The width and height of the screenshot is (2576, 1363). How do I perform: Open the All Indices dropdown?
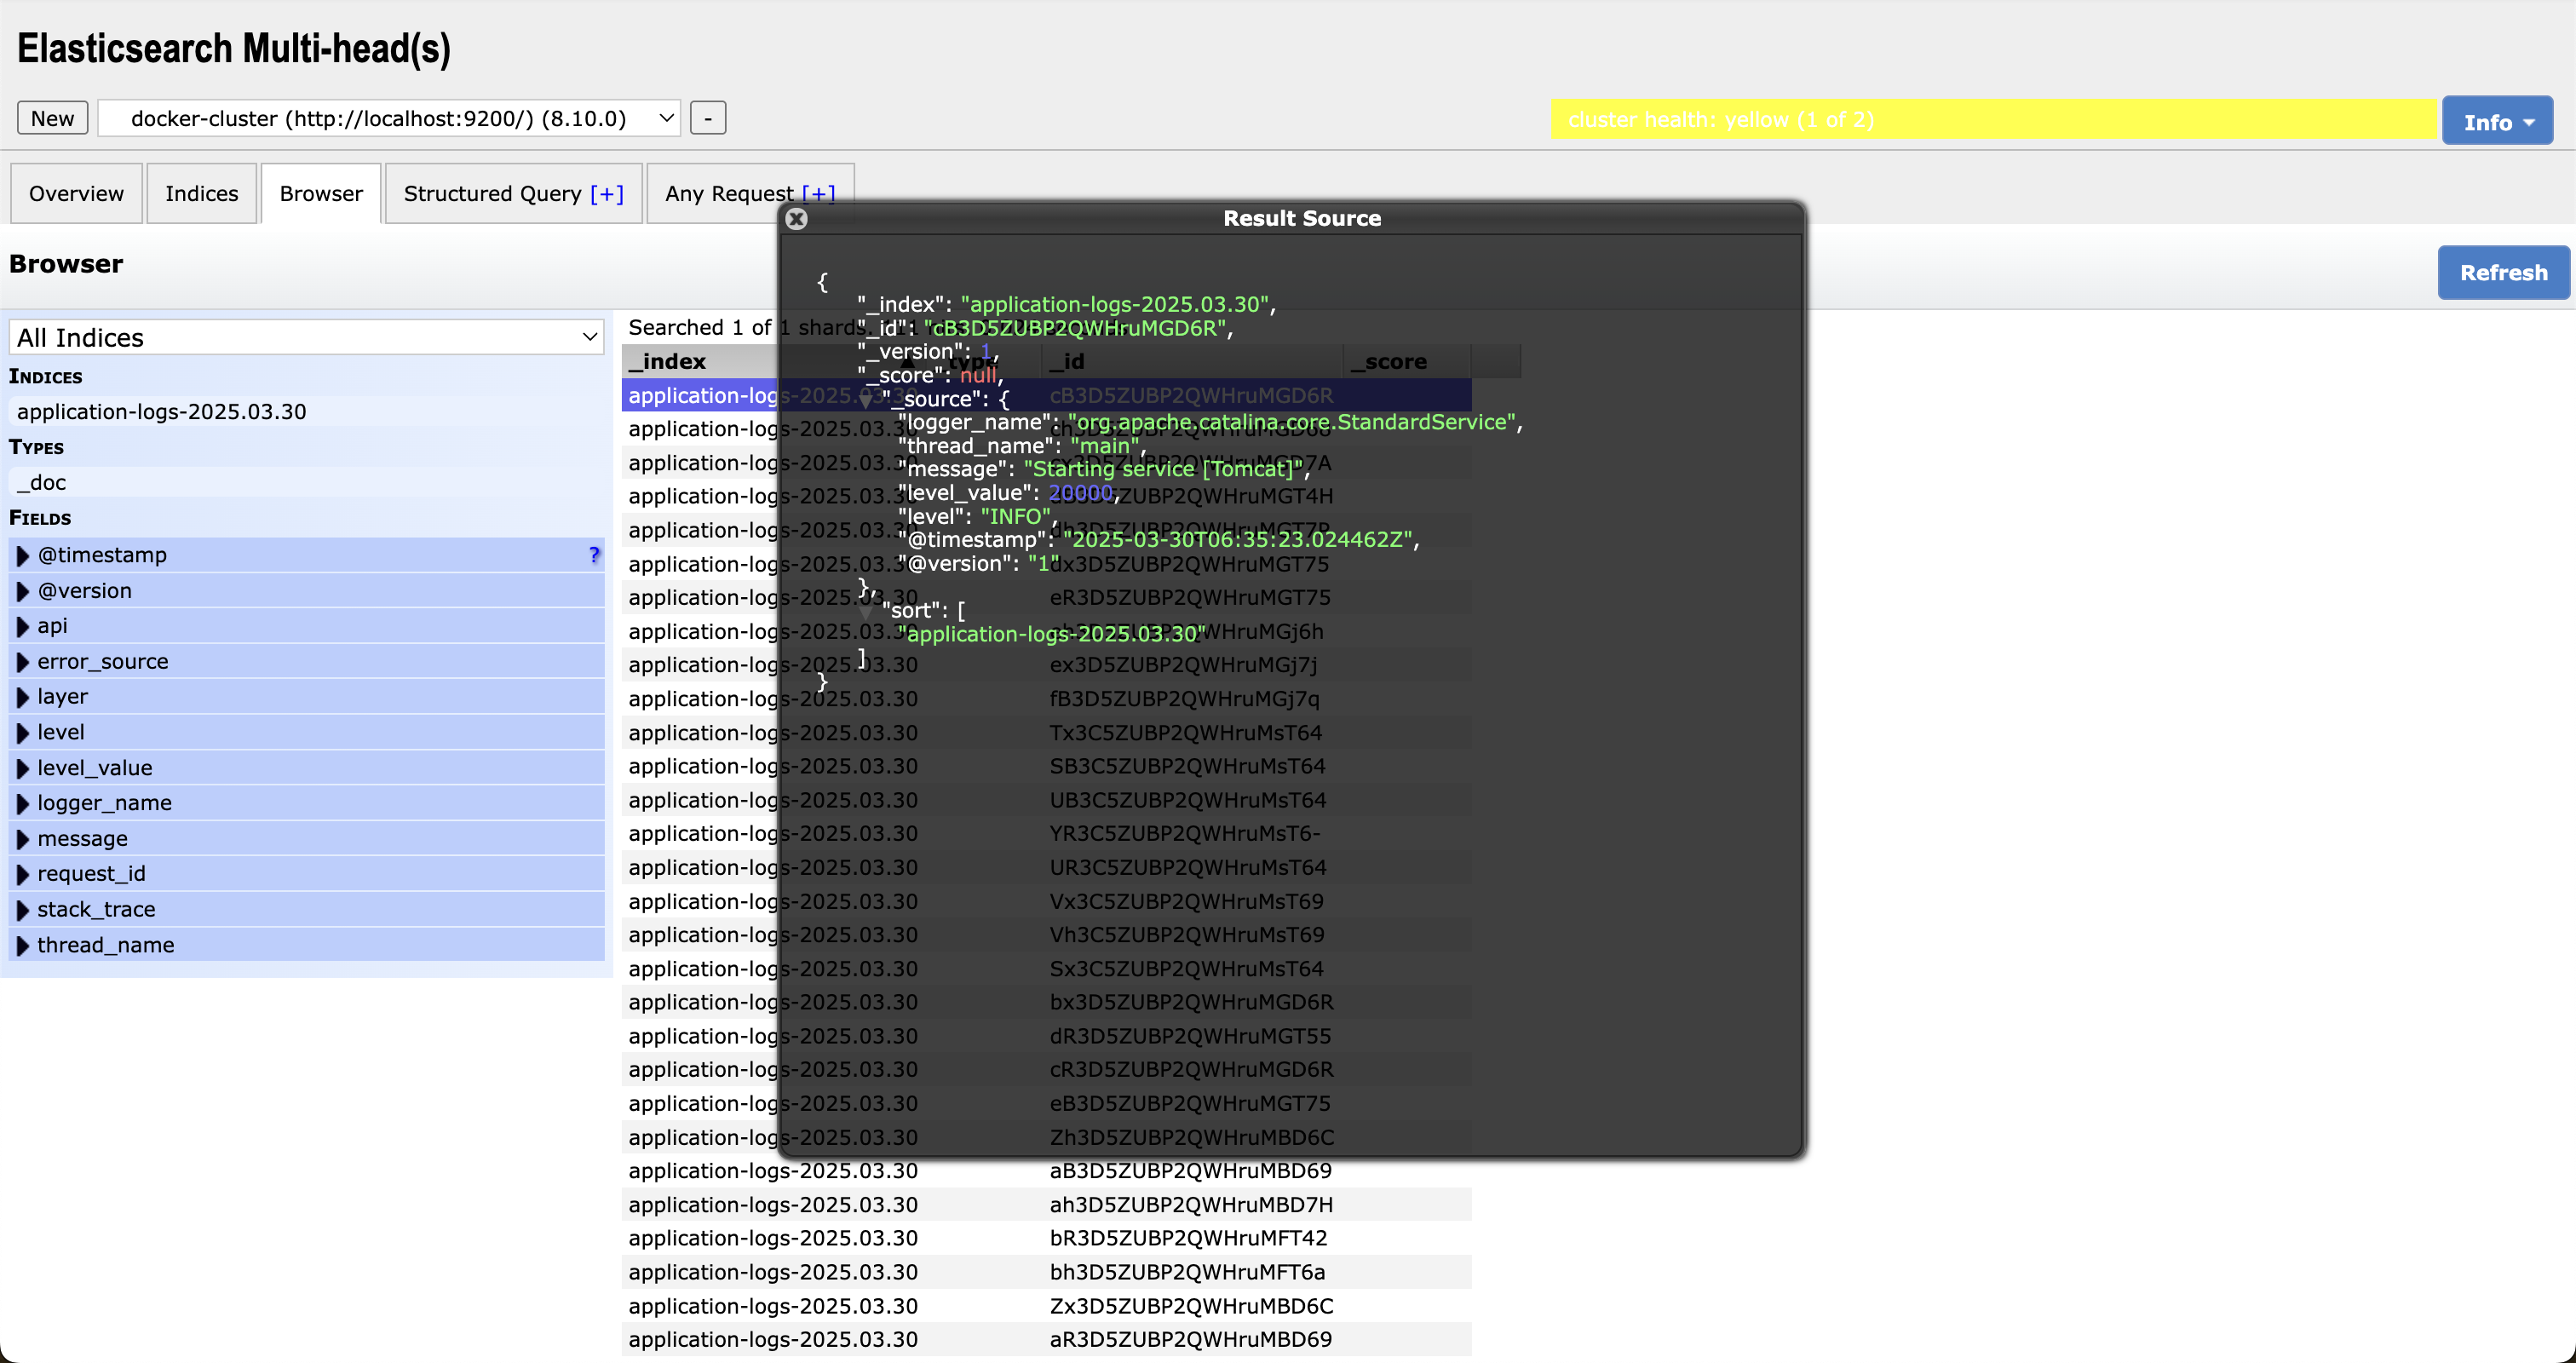(x=307, y=338)
